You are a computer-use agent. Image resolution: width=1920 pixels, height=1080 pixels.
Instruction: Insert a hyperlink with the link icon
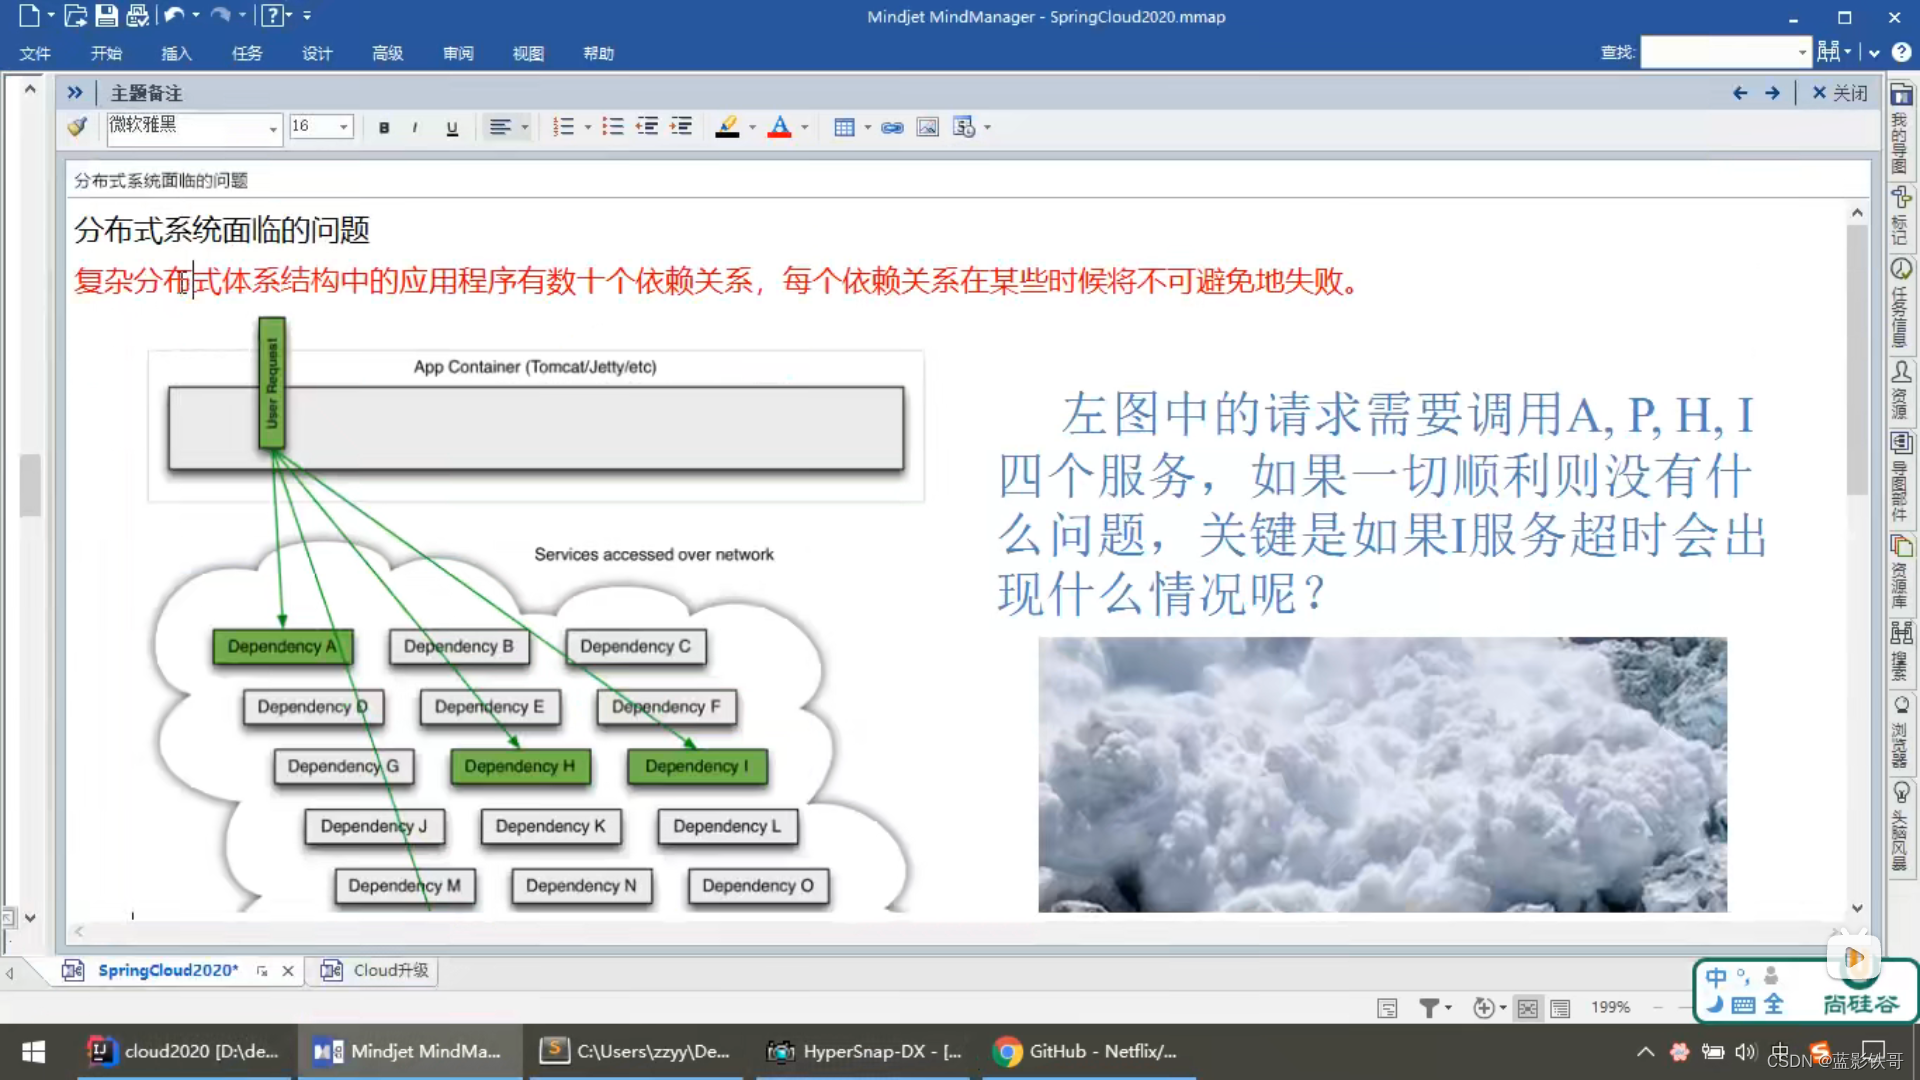(x=892, y=127)
